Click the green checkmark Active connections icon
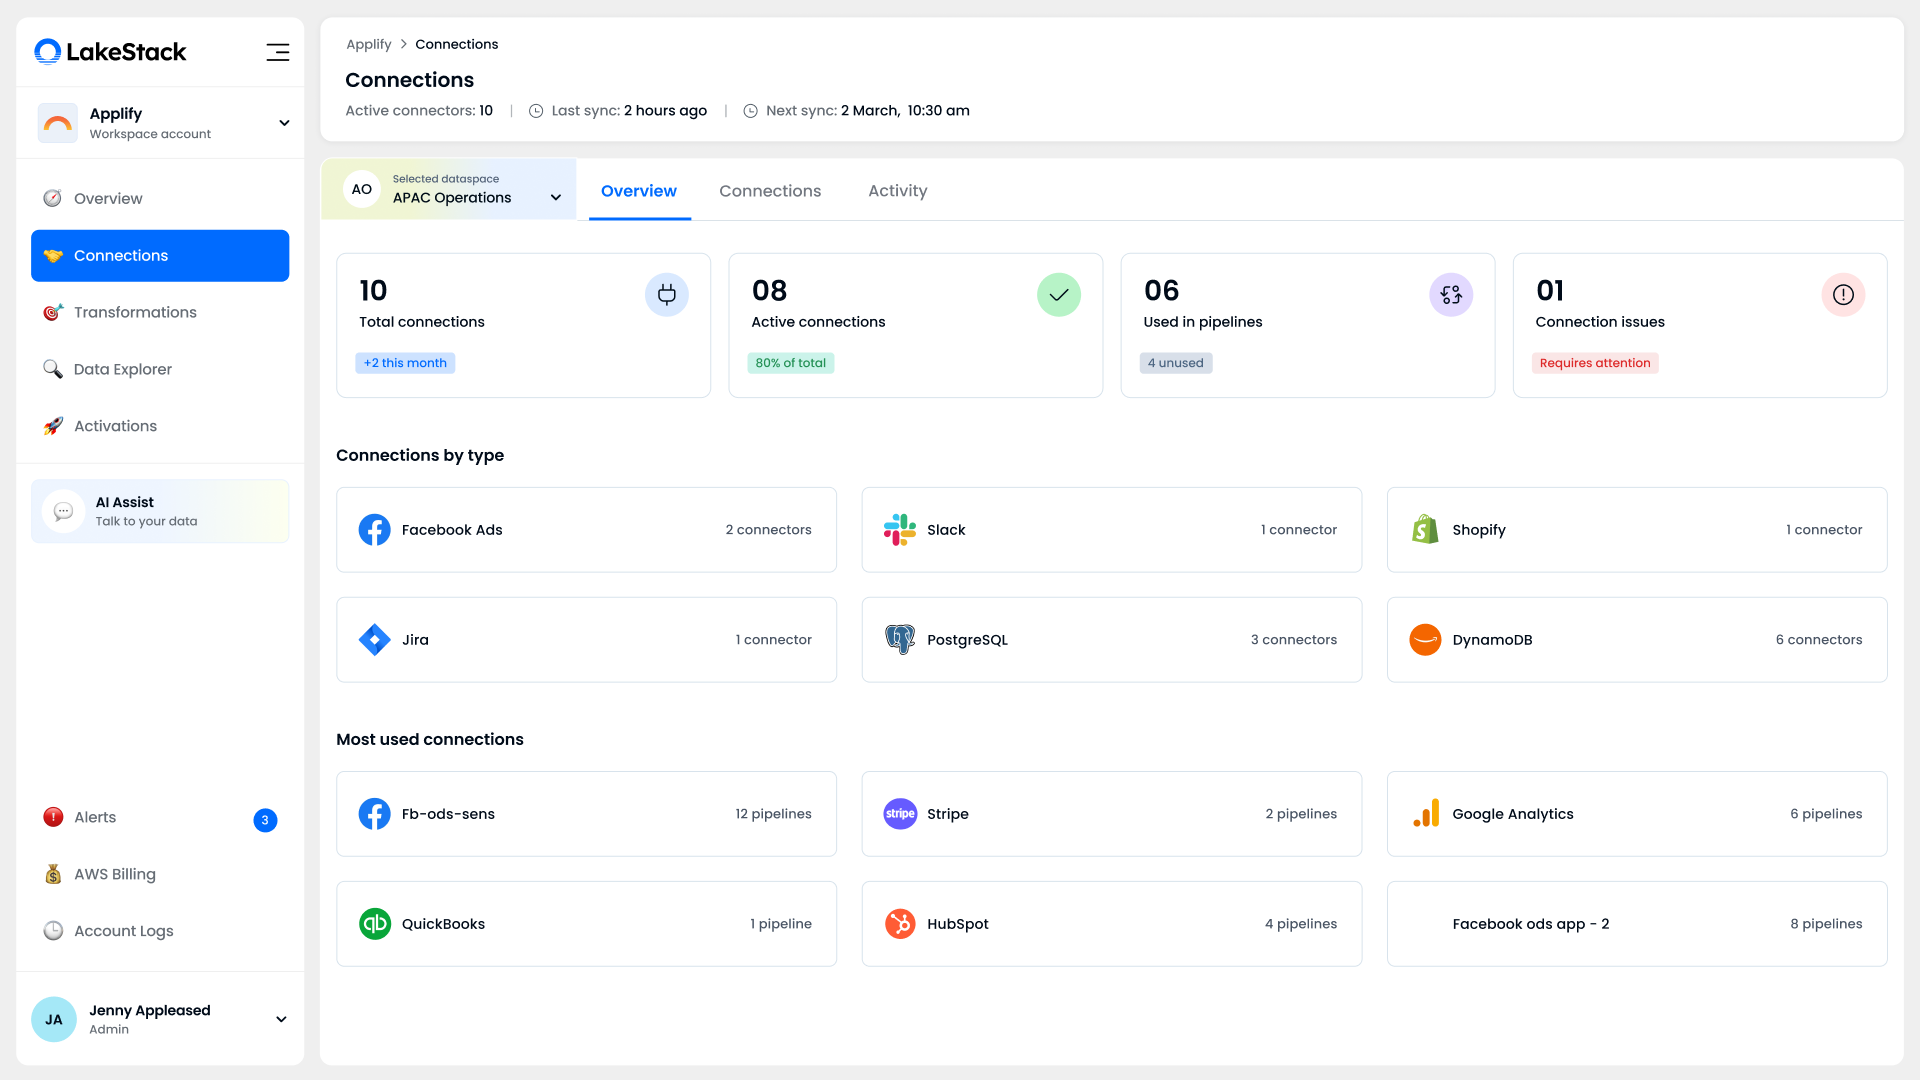 (1059, 295)
